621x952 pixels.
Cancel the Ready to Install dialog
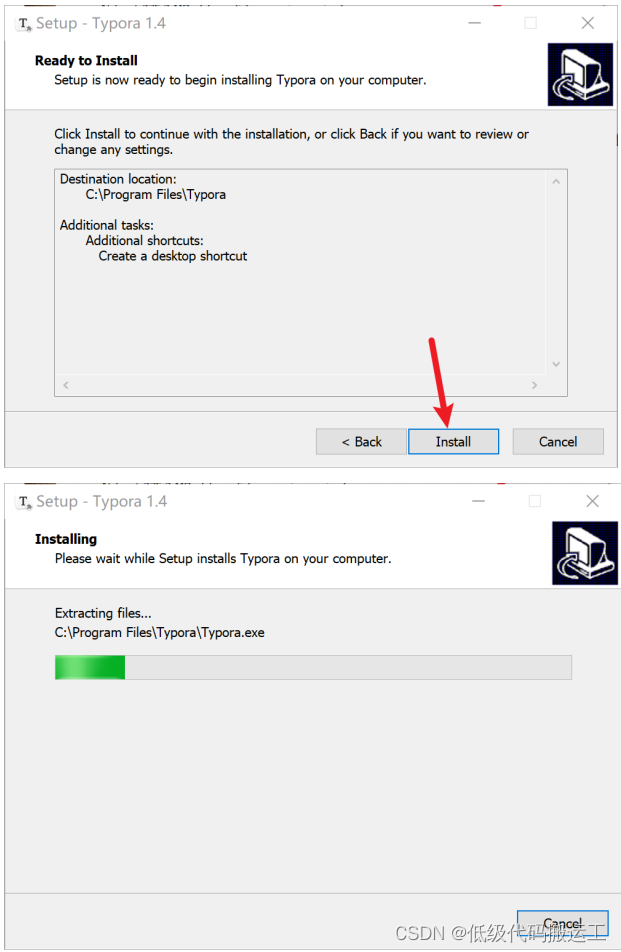(x=558, y=441)
